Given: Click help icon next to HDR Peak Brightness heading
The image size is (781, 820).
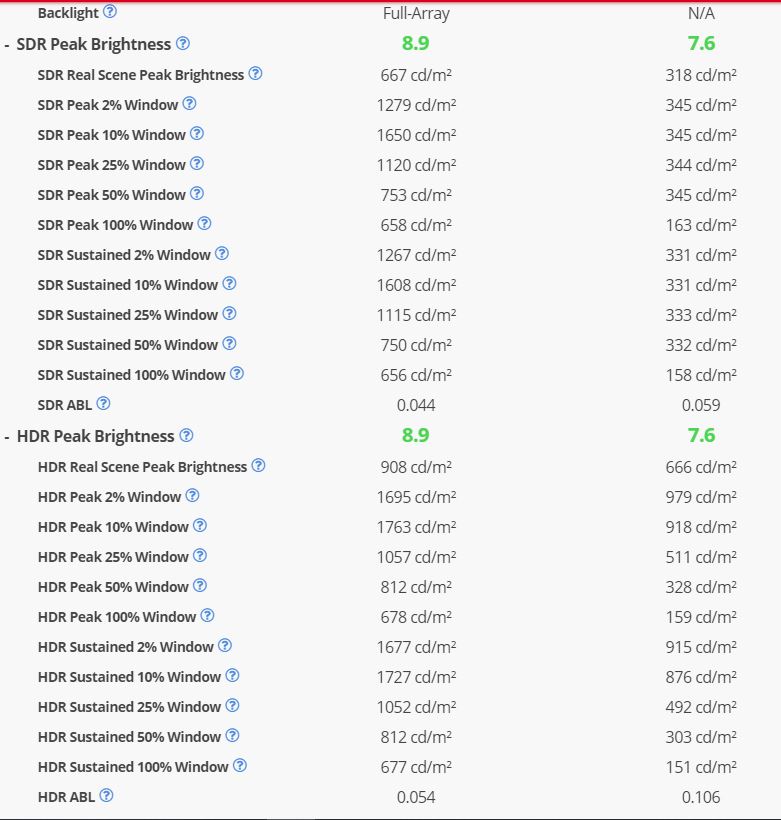Looking at the screenshot, I should click(x=186, y=436).
